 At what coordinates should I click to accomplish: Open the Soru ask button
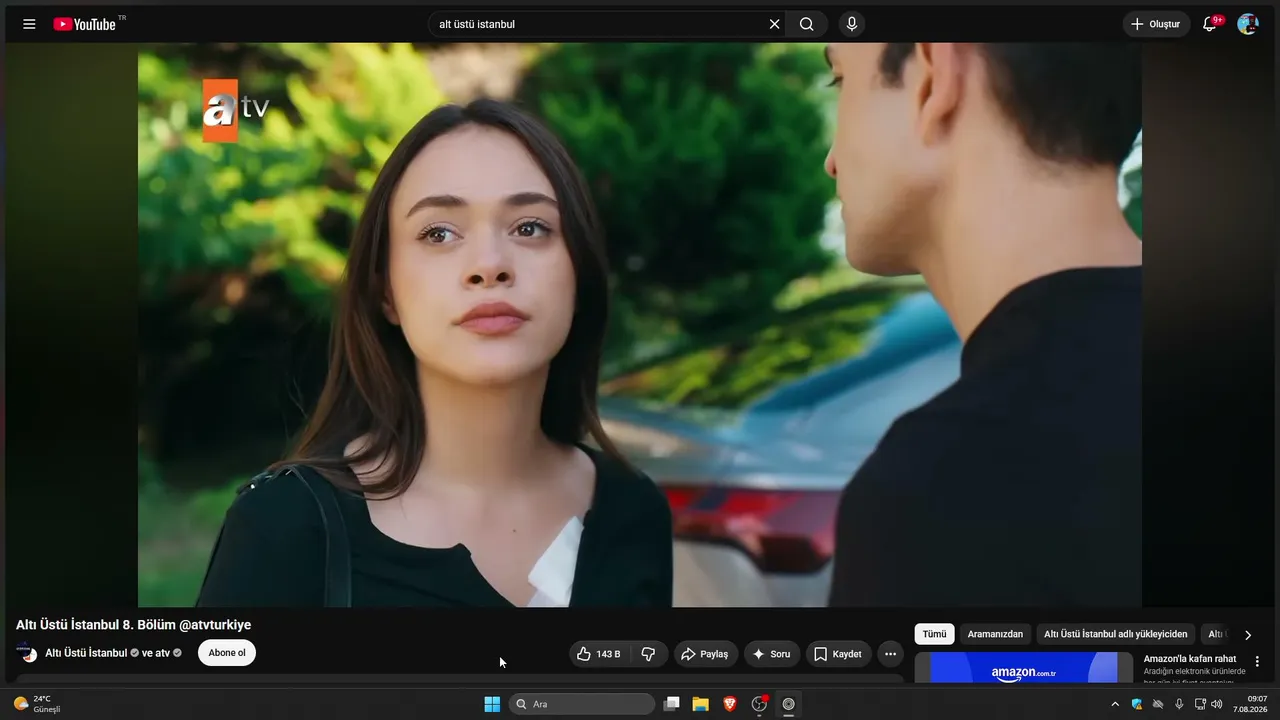(x=772, y=654)
